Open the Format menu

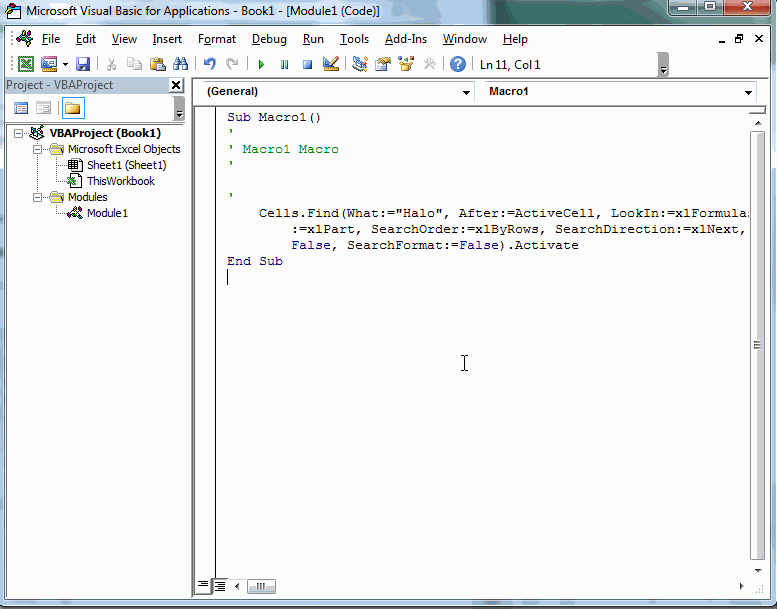[x=217, y=39]
